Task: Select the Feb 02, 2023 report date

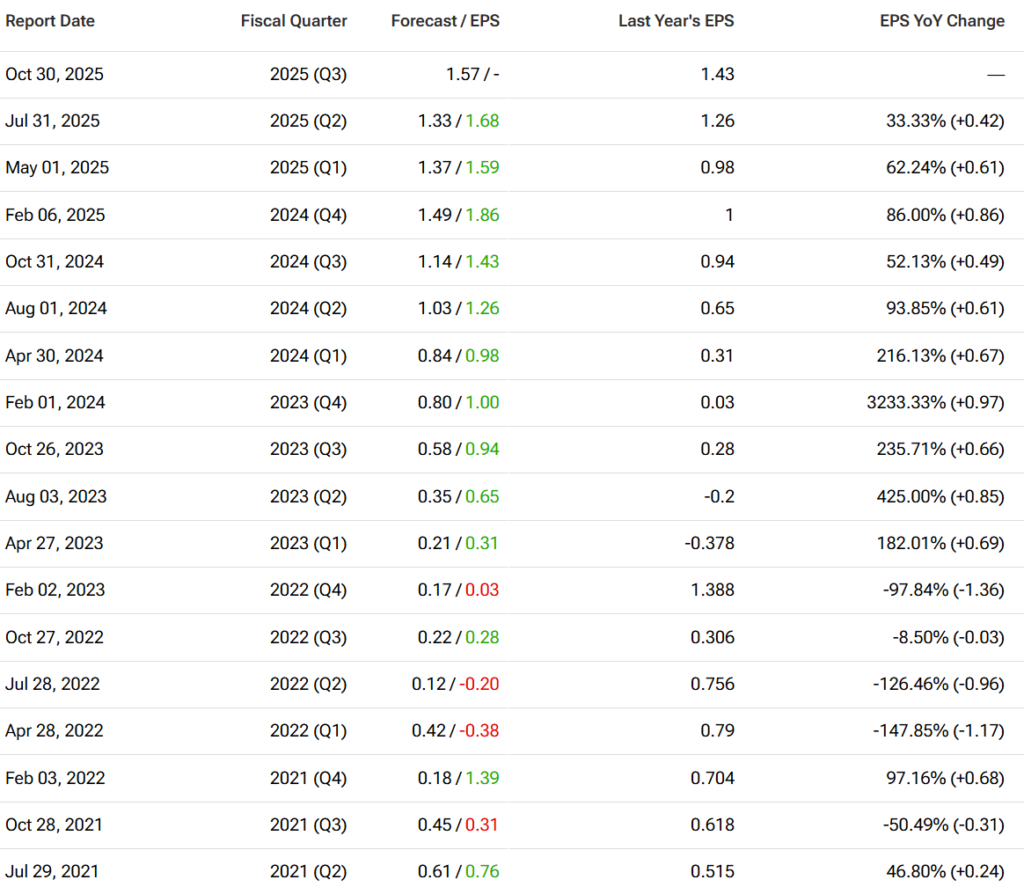Action: point(55,590)
